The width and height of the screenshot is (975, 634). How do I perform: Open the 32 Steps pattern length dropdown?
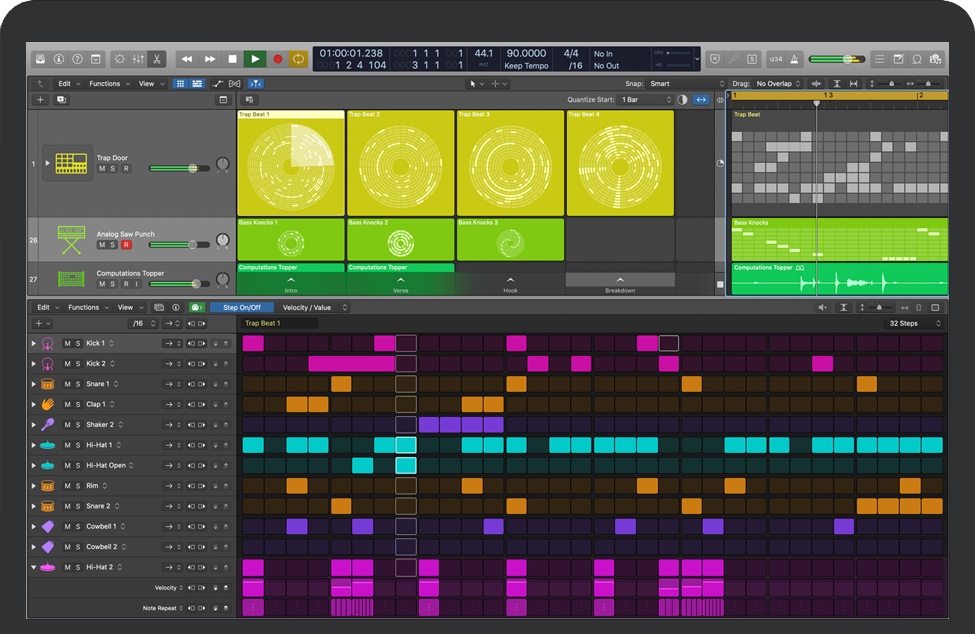[x=915, y=324]
